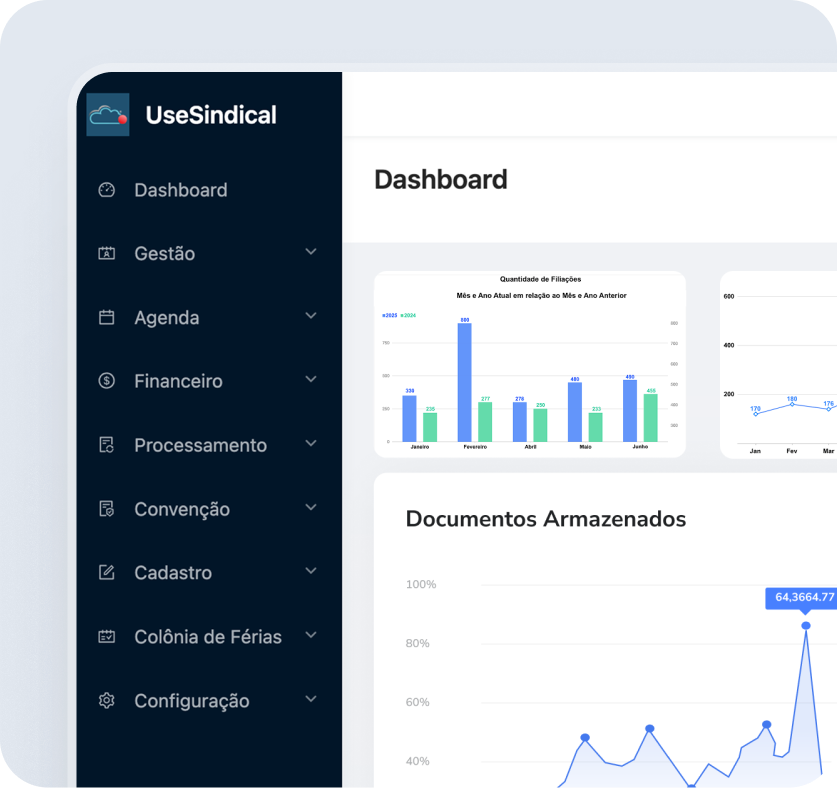Click the Maio 2025 blue bar
The height and width of the screenshot is (788, 837).
(x=575, y=412)
